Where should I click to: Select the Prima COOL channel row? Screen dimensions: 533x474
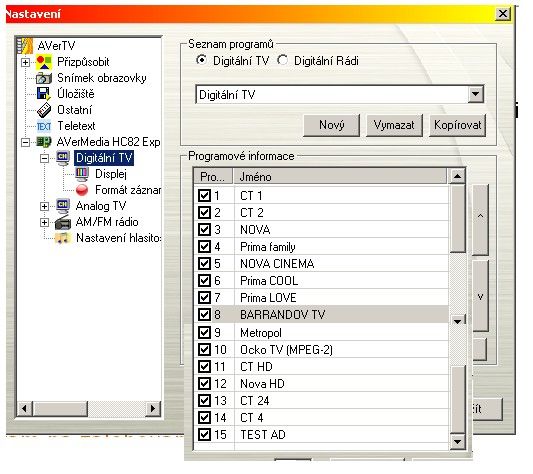click(x=322, y=281)
